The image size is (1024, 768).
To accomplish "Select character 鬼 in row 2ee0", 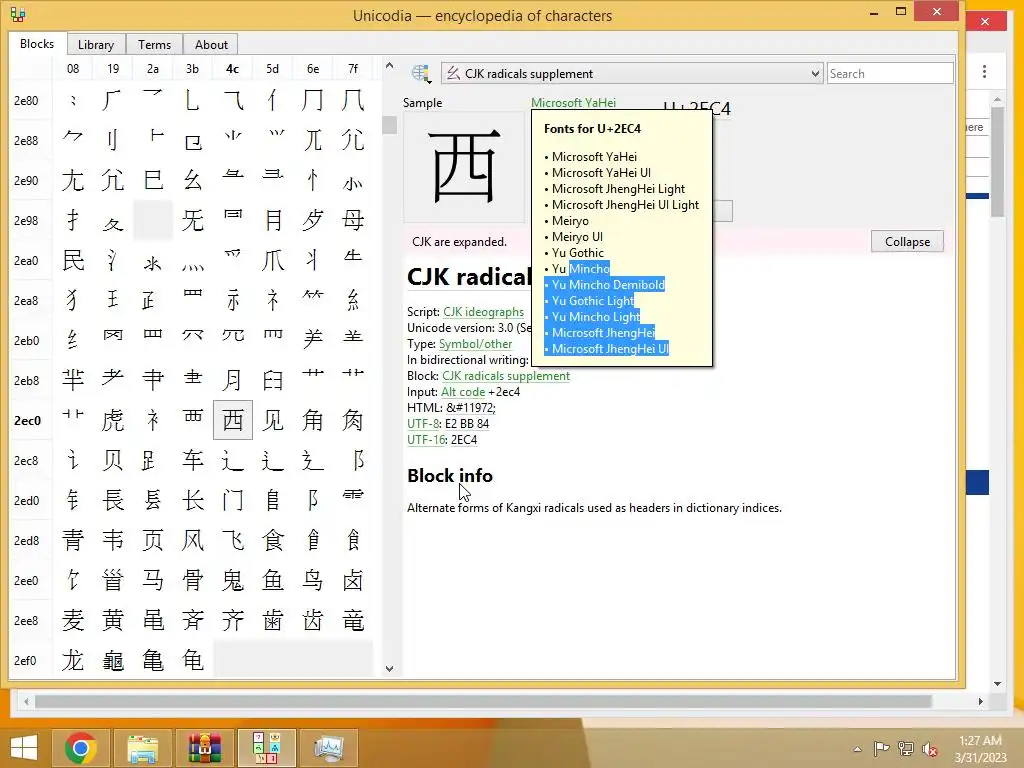I will (x=232, y=580).
